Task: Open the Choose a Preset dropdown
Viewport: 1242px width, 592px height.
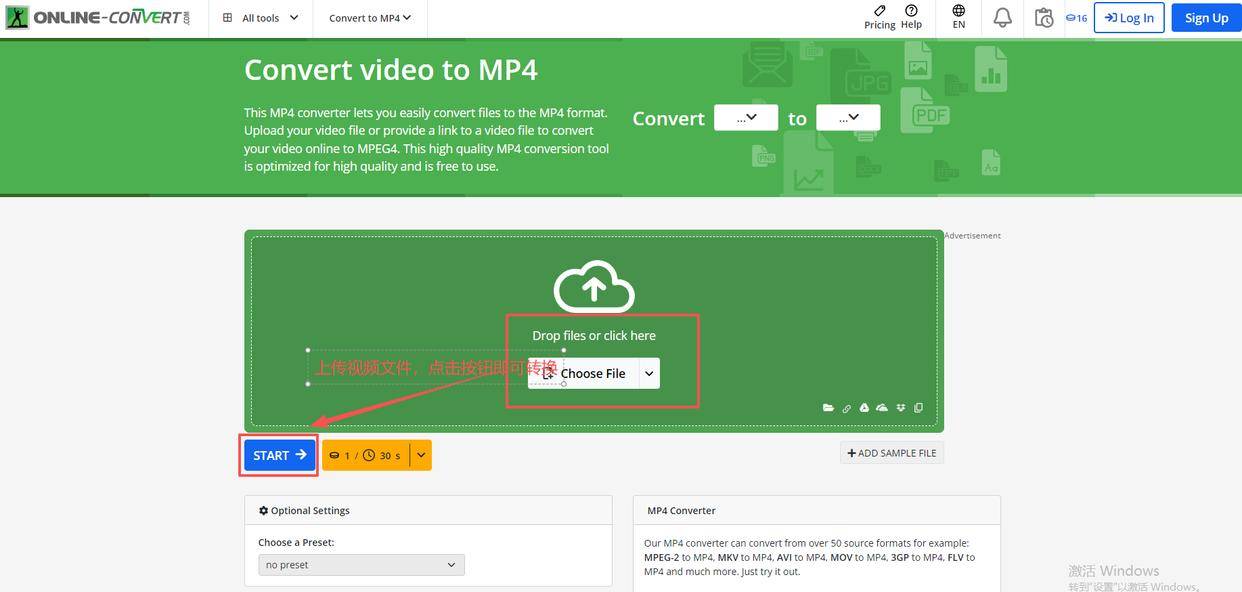Action: [361, 565]
